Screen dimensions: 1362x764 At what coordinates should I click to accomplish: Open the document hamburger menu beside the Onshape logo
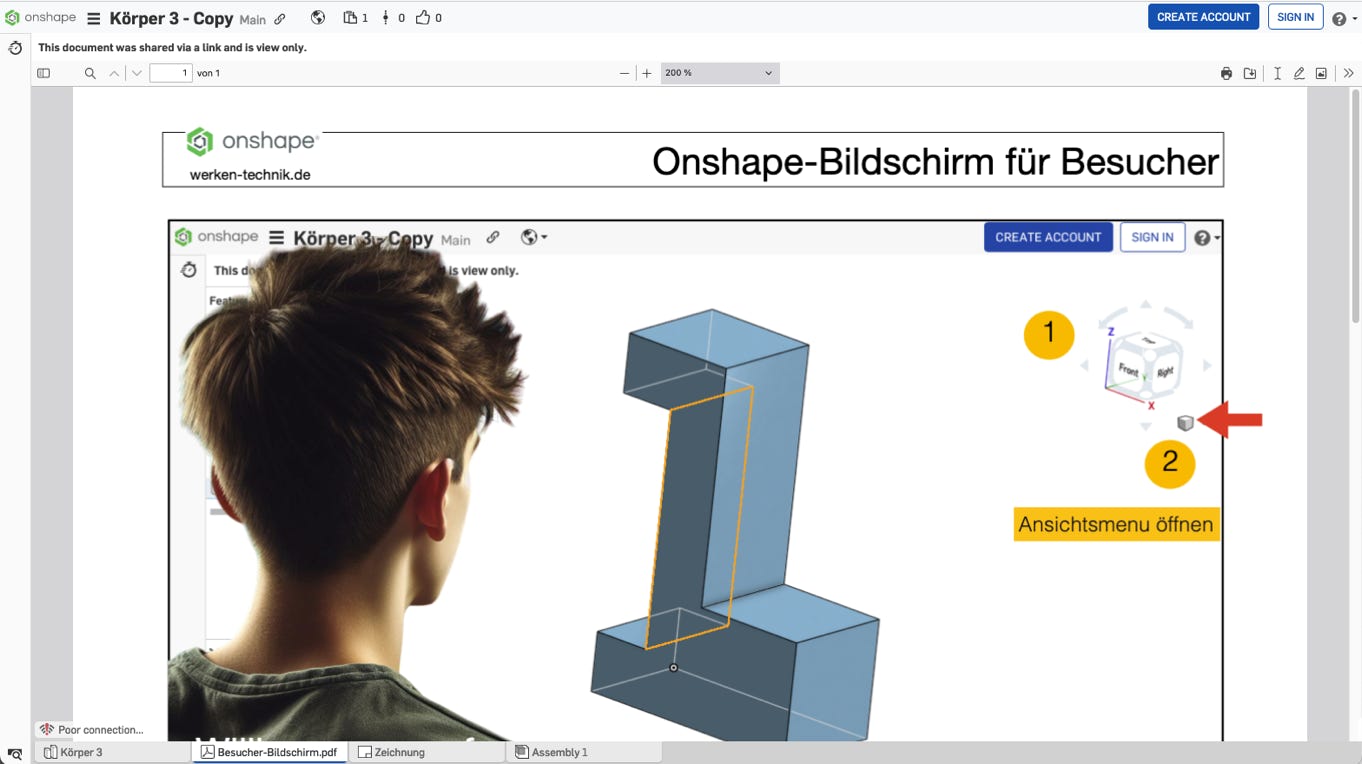coord(93,18)
